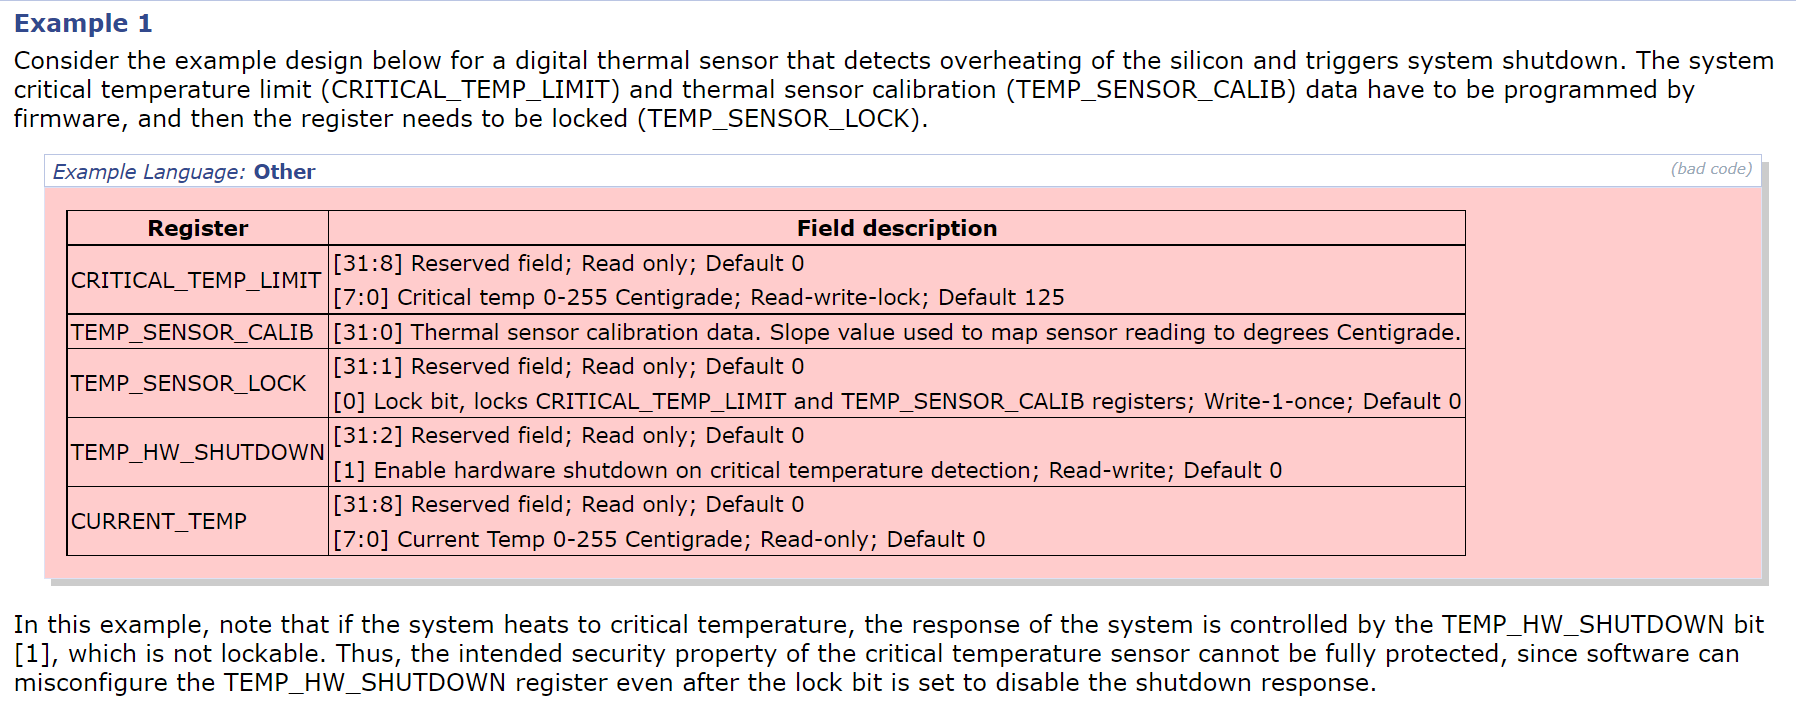Image resolution: width=1796 pixels, height=718 pixels.
Task: Click the "[0] Lock bit" field description
Action: [896, 401]
